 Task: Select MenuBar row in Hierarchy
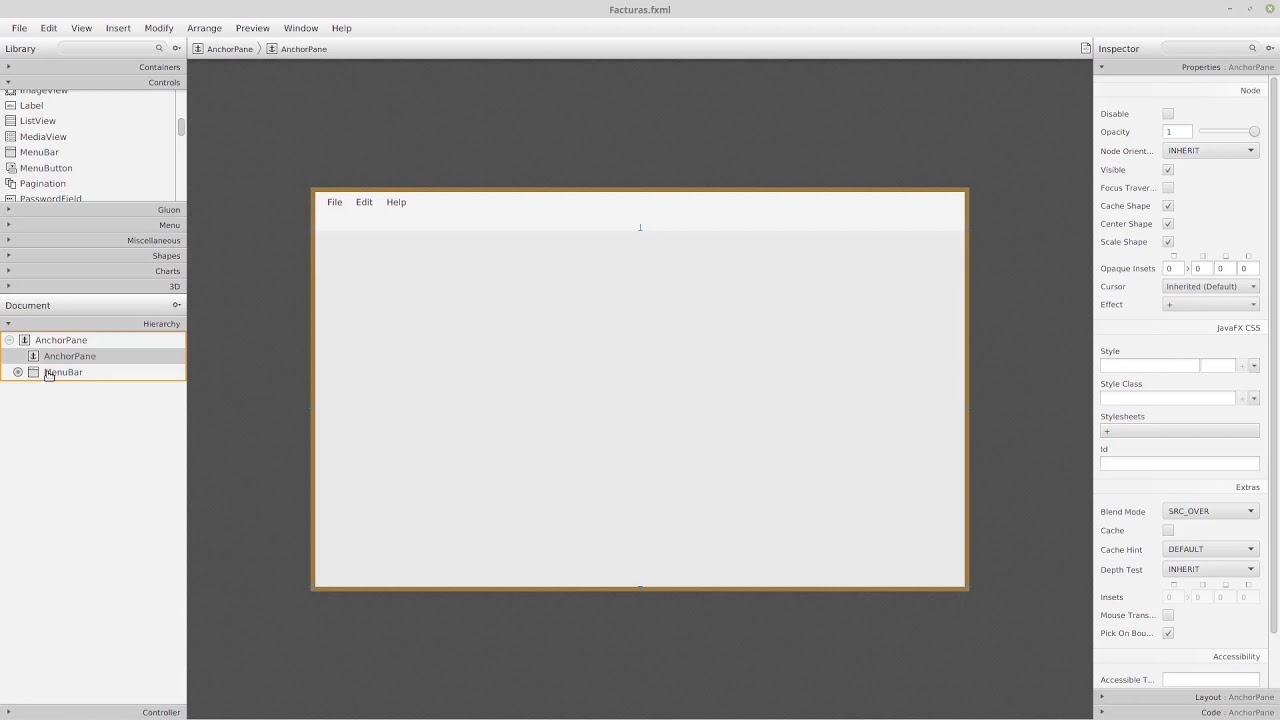[93, 372]
